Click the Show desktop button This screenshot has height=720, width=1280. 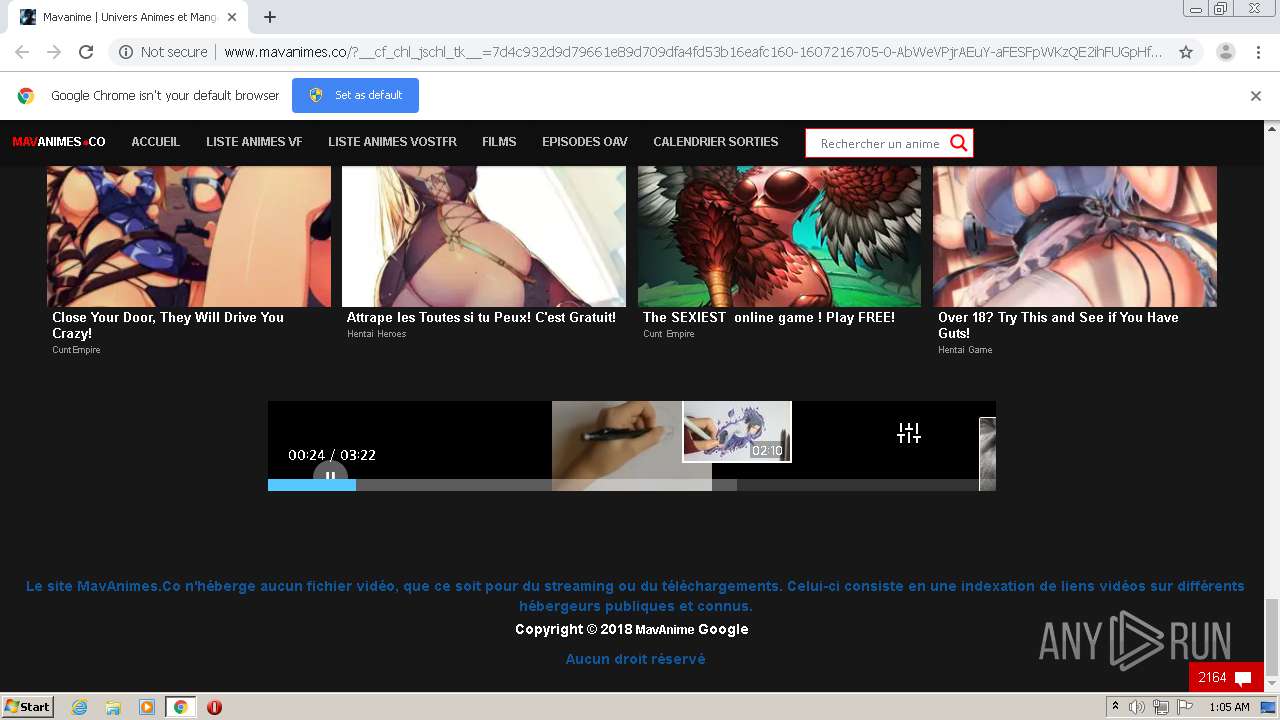pos(1268,707)
